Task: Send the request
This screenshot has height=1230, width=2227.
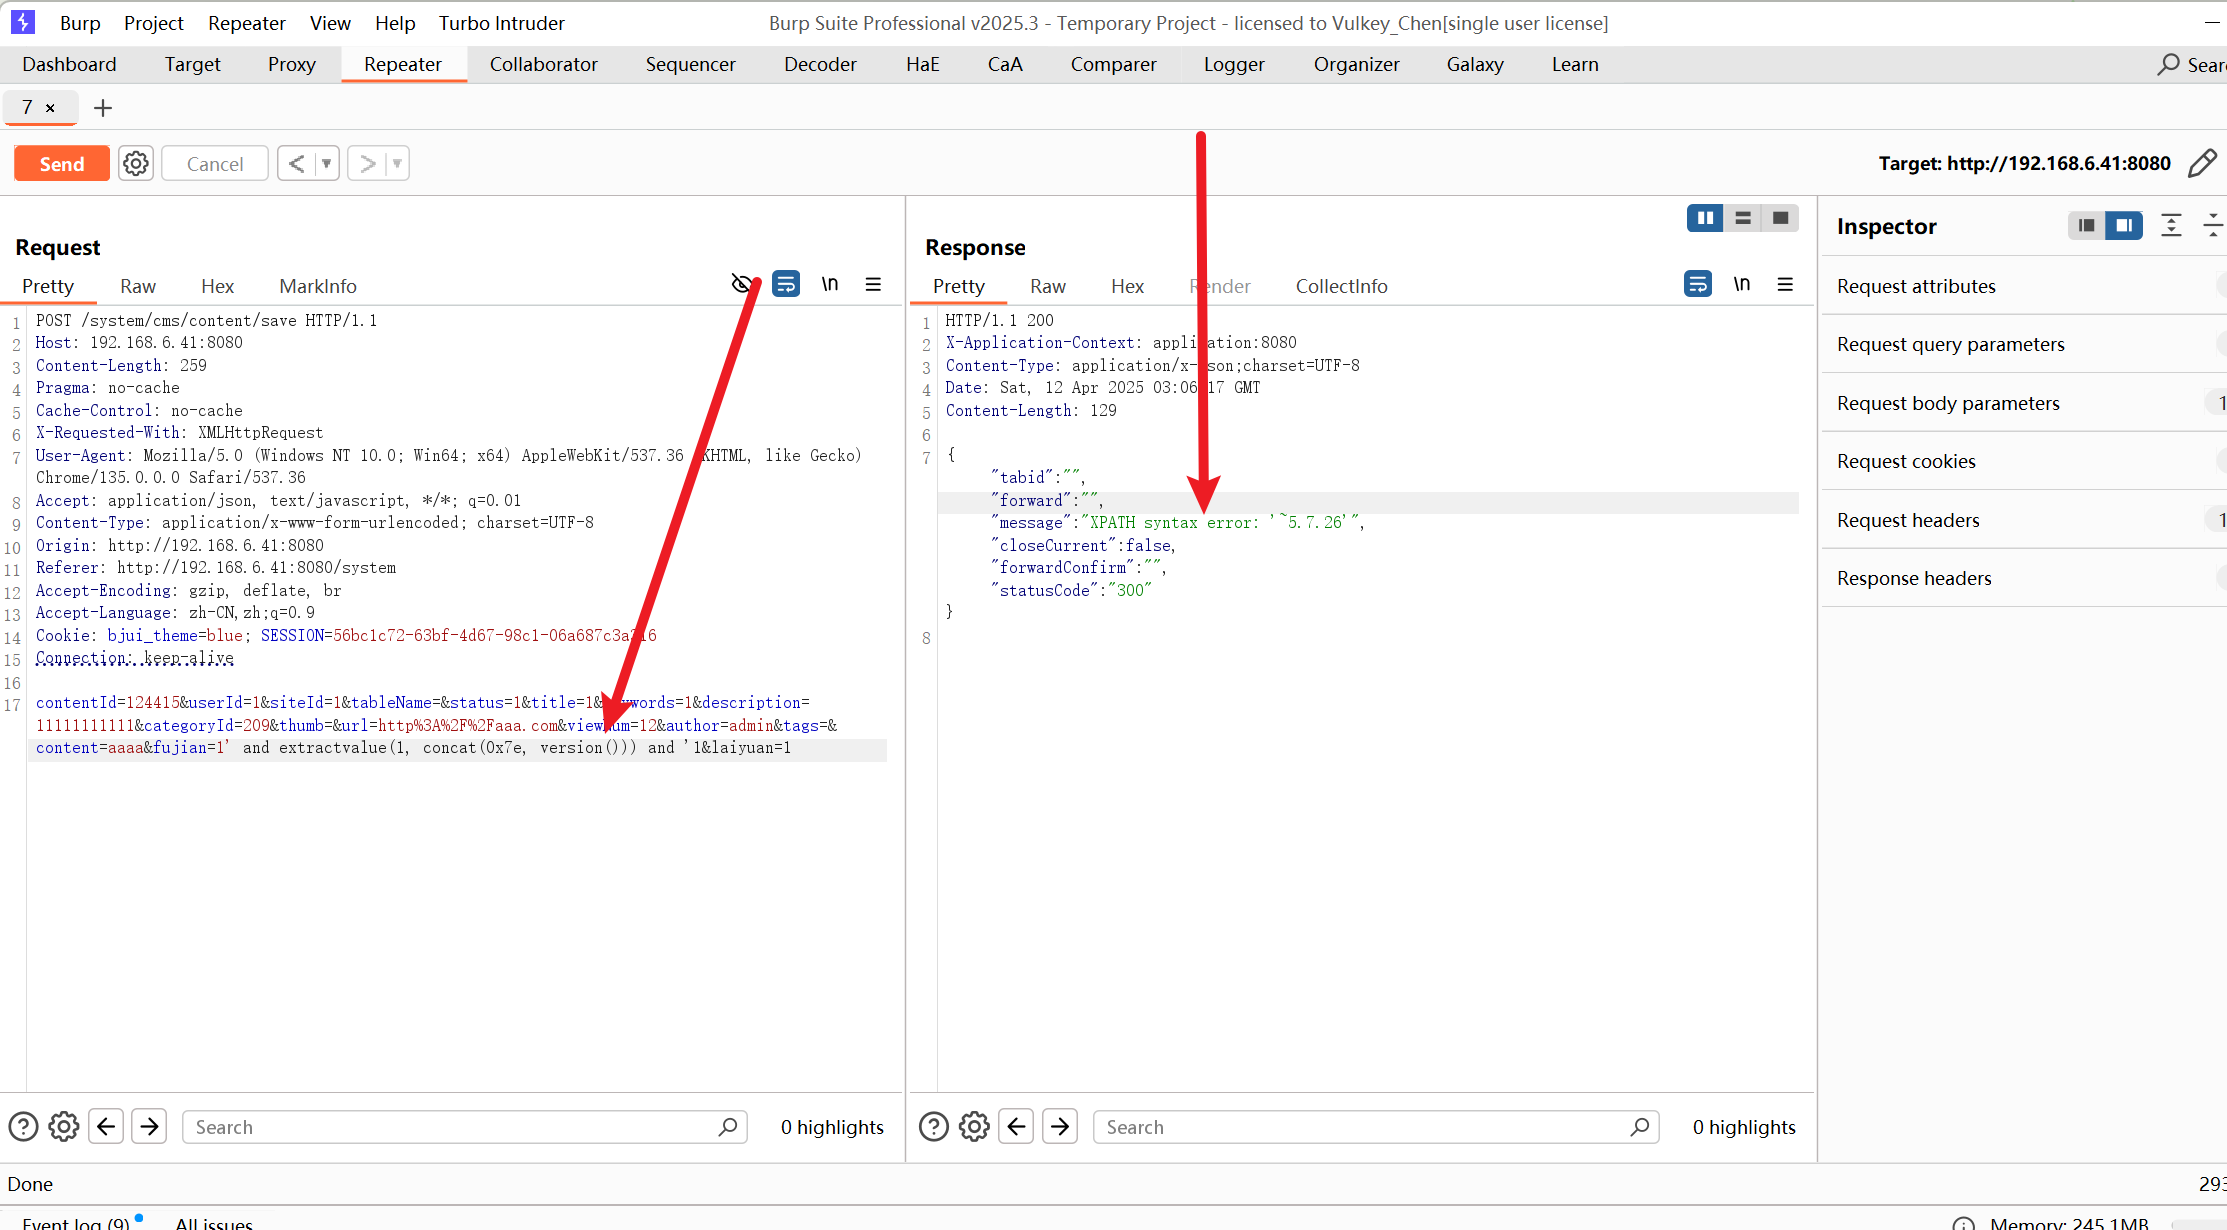Action: click(62, 164)
